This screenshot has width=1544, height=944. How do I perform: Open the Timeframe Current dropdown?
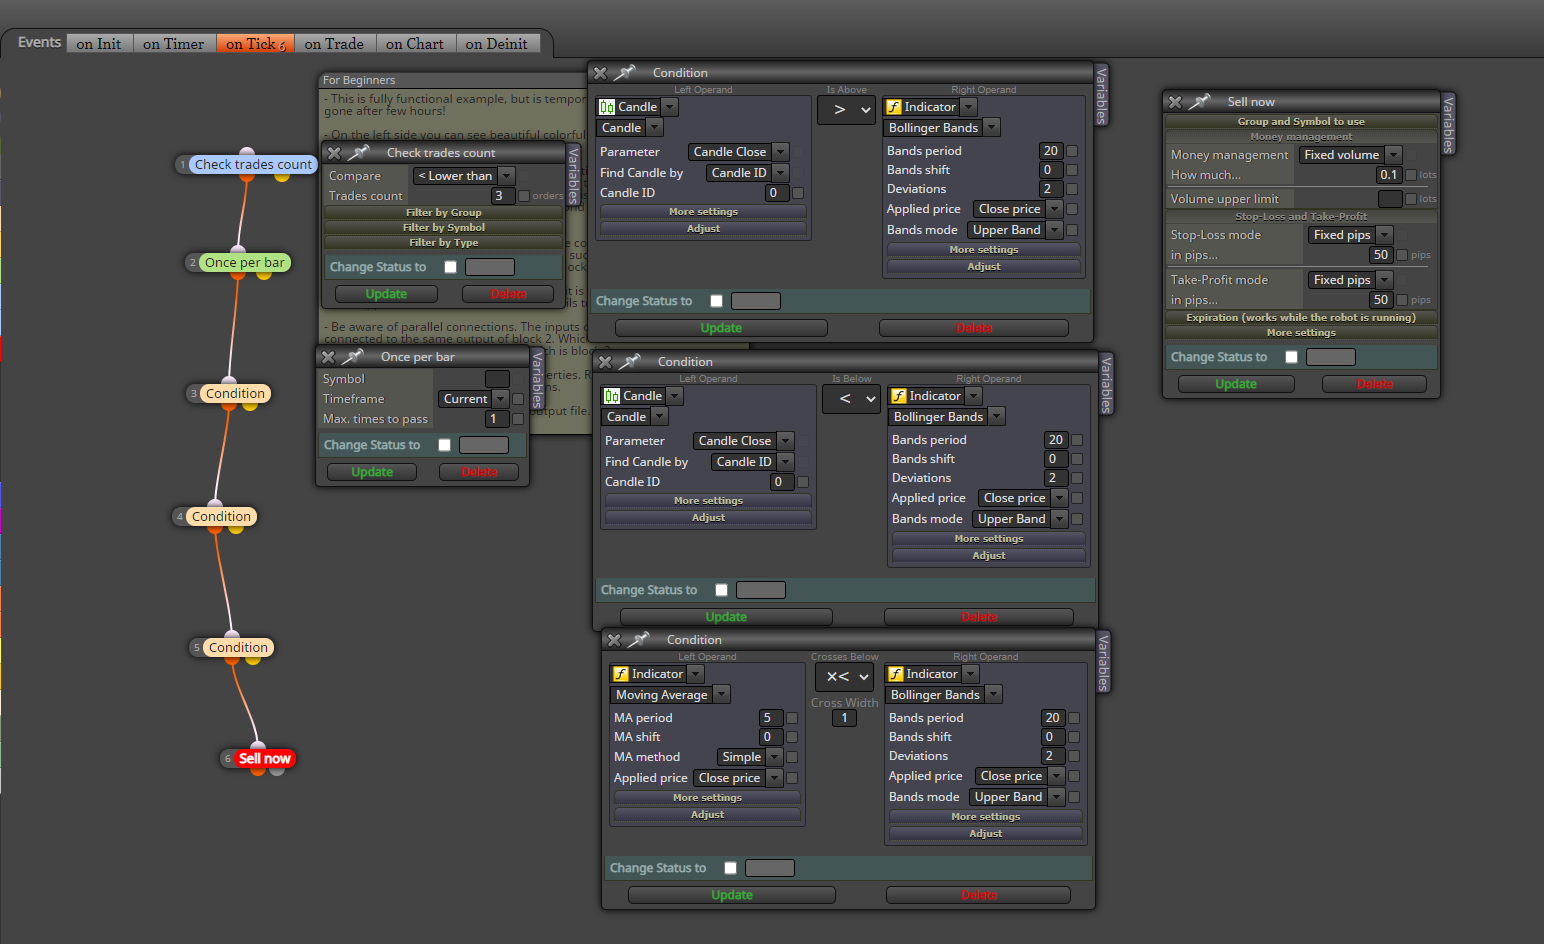pos(474,399)
